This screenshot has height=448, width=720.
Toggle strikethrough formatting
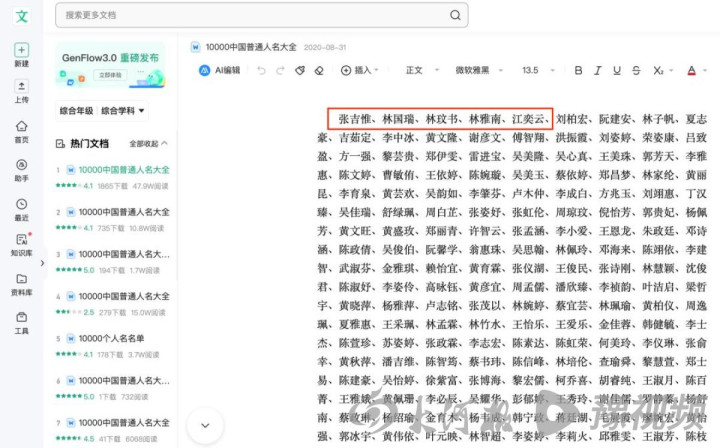636,71
